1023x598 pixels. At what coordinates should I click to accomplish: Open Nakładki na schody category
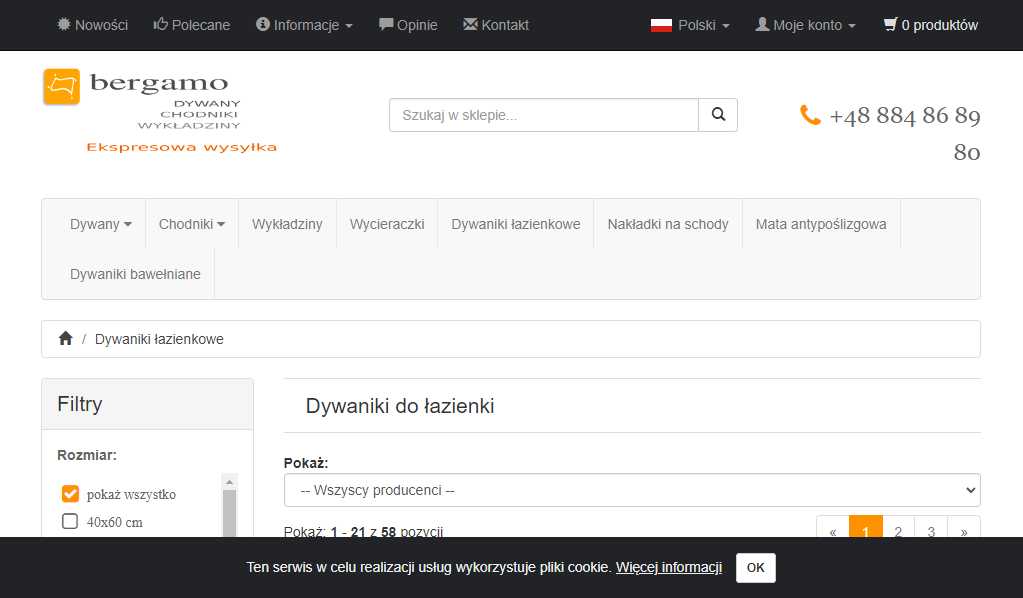tap(667, 224)
